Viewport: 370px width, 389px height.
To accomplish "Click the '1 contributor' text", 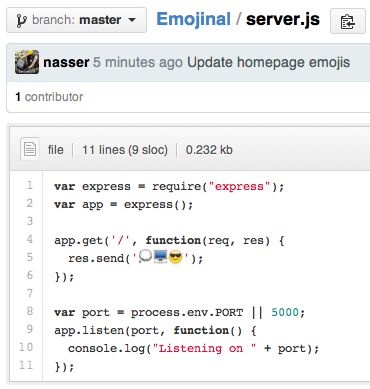I will (49, 97).
